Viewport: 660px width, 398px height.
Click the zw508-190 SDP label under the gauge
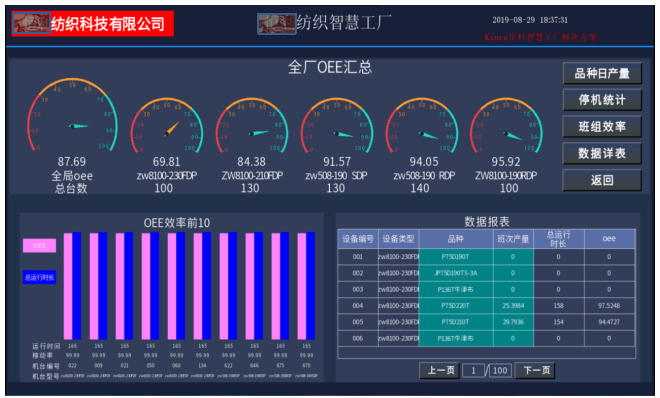336,175
